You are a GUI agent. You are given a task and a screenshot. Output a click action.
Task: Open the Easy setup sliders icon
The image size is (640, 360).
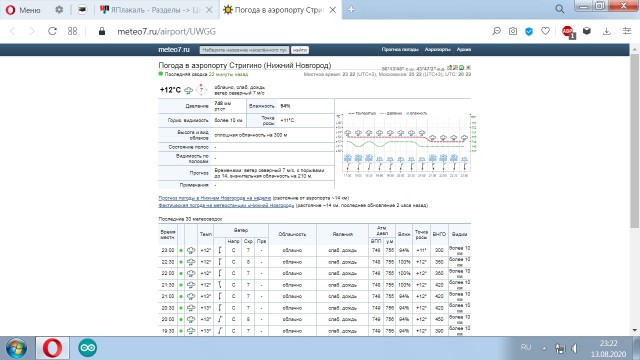pyautogui.click(x=627, y=31)
